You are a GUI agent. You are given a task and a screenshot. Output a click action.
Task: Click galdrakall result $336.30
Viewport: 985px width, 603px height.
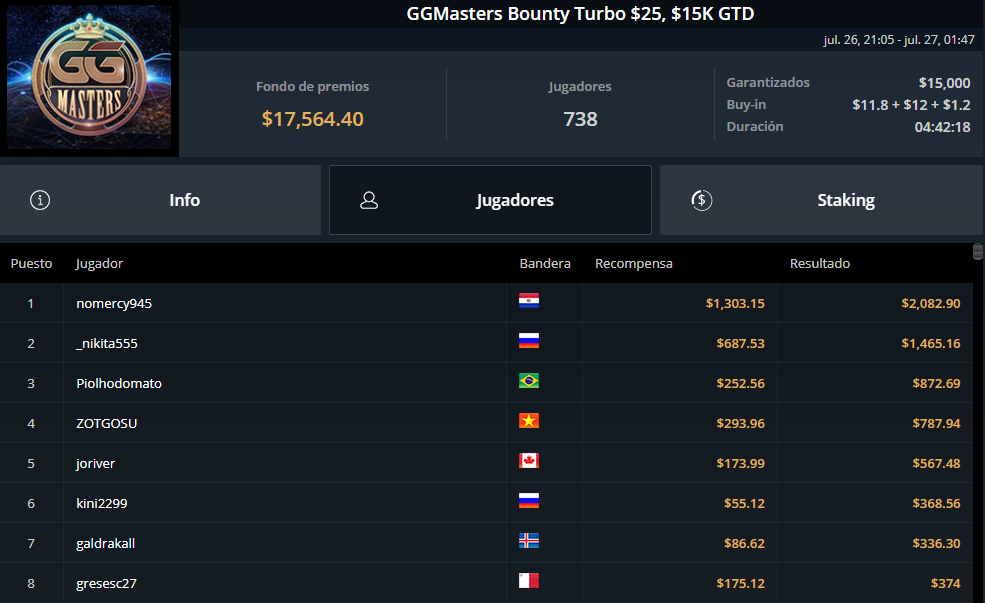pos(936,543)
